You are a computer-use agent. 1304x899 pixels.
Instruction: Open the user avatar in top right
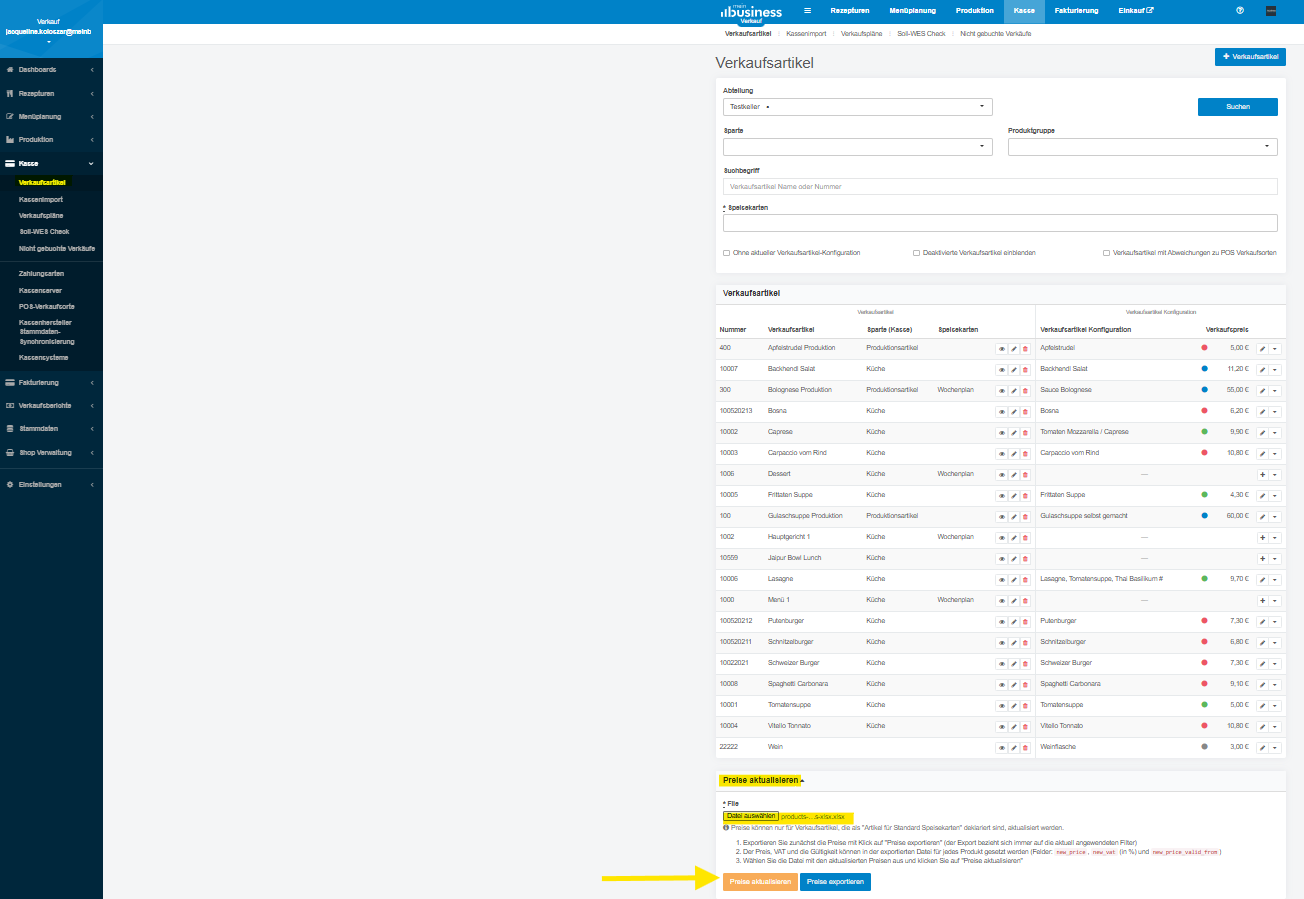(x=1271, y=11)
